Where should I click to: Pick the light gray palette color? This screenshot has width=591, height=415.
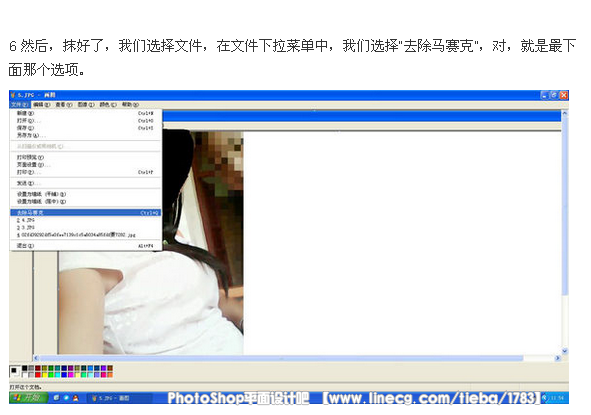31,375
